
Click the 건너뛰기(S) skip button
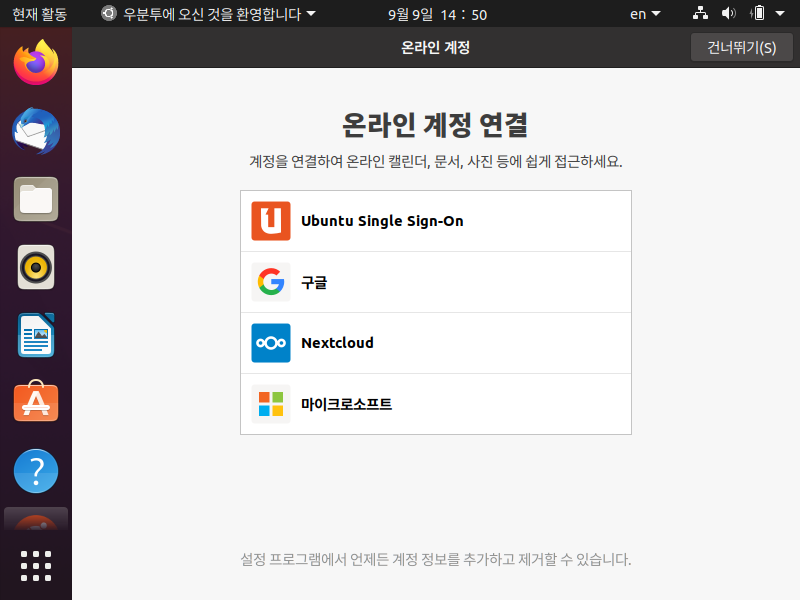coord(741,47)
